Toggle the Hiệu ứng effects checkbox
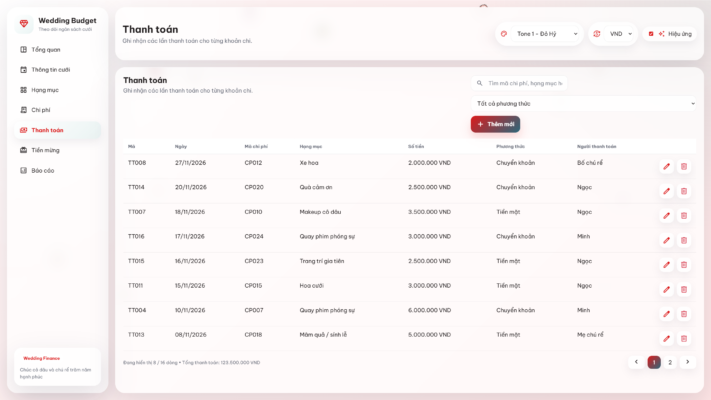 (x=651, y=34)
